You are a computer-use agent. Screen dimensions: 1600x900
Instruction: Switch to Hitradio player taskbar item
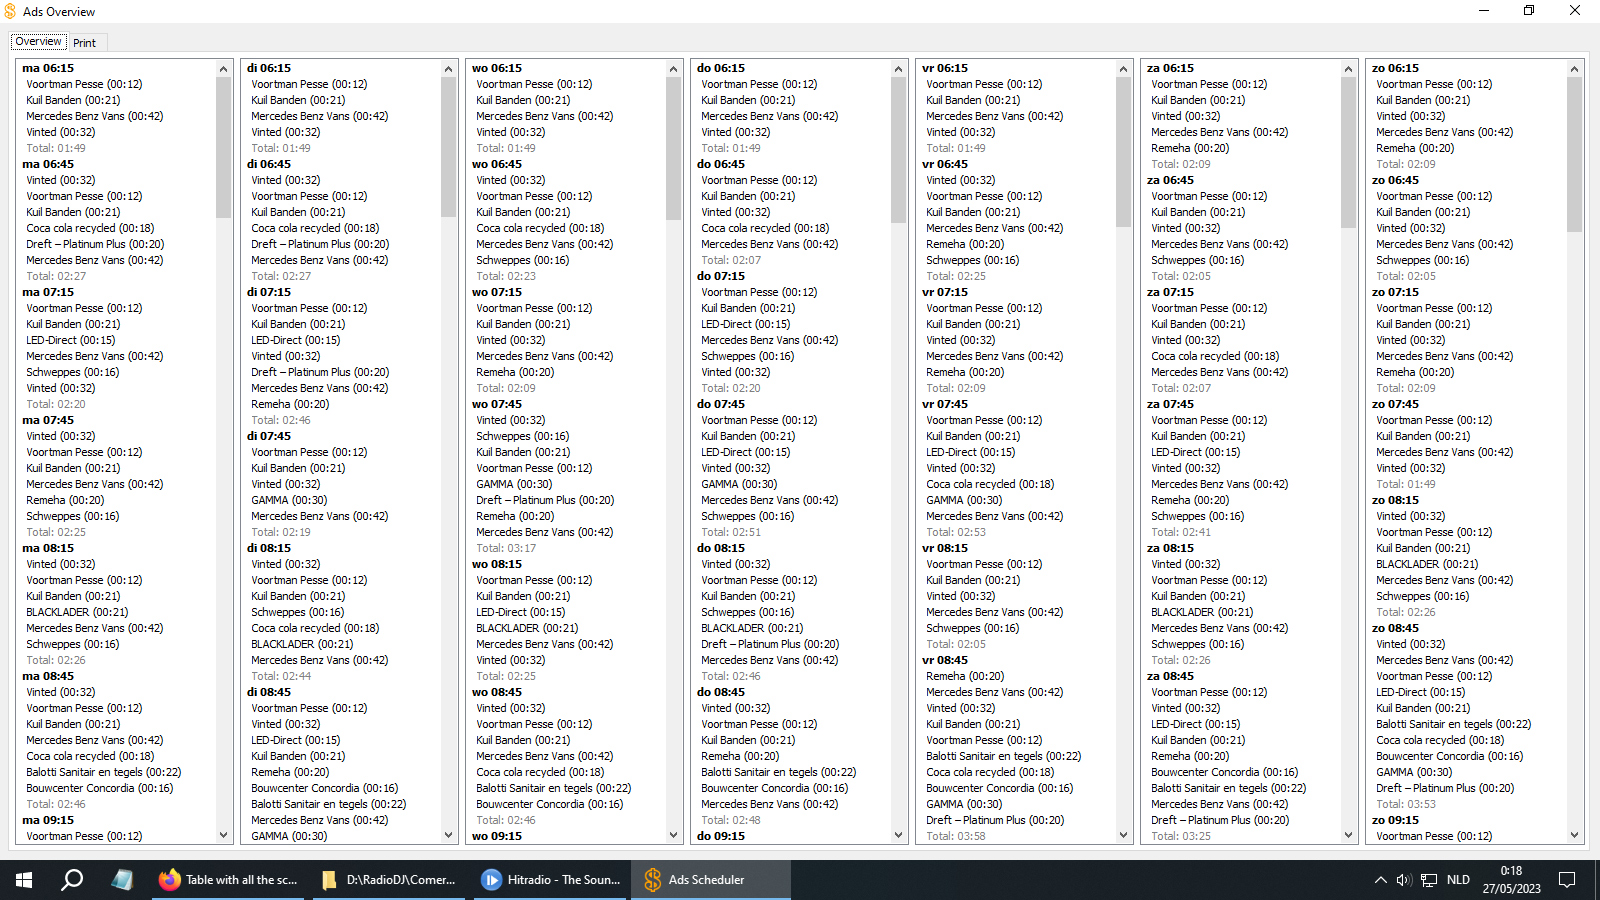[x=551, y=880]
